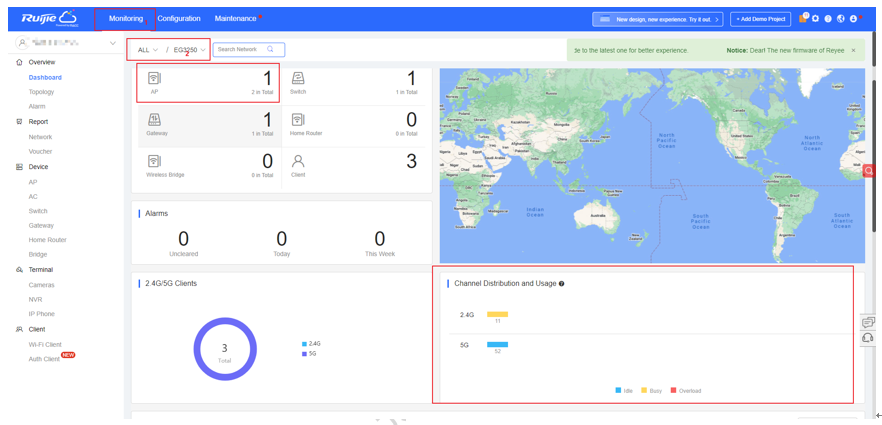Click the 5G legend swatch in clients chart
The width and height of the screenshot is (882, 425).
304,354
